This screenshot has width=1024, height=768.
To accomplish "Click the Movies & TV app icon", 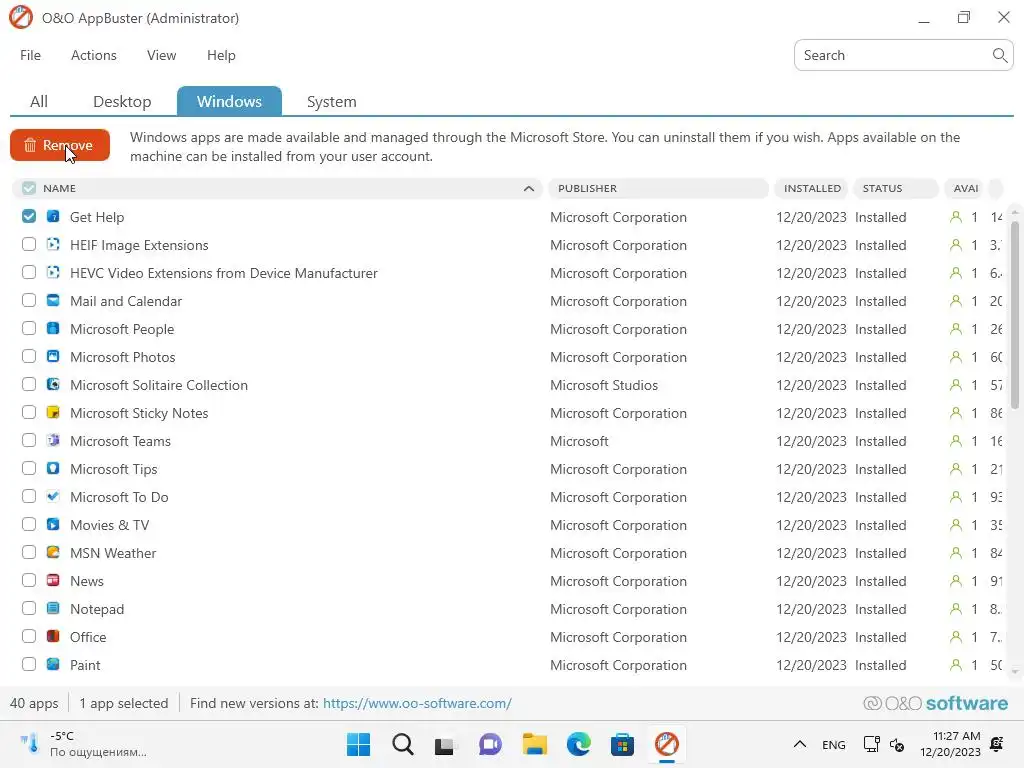I will [53, 525].
